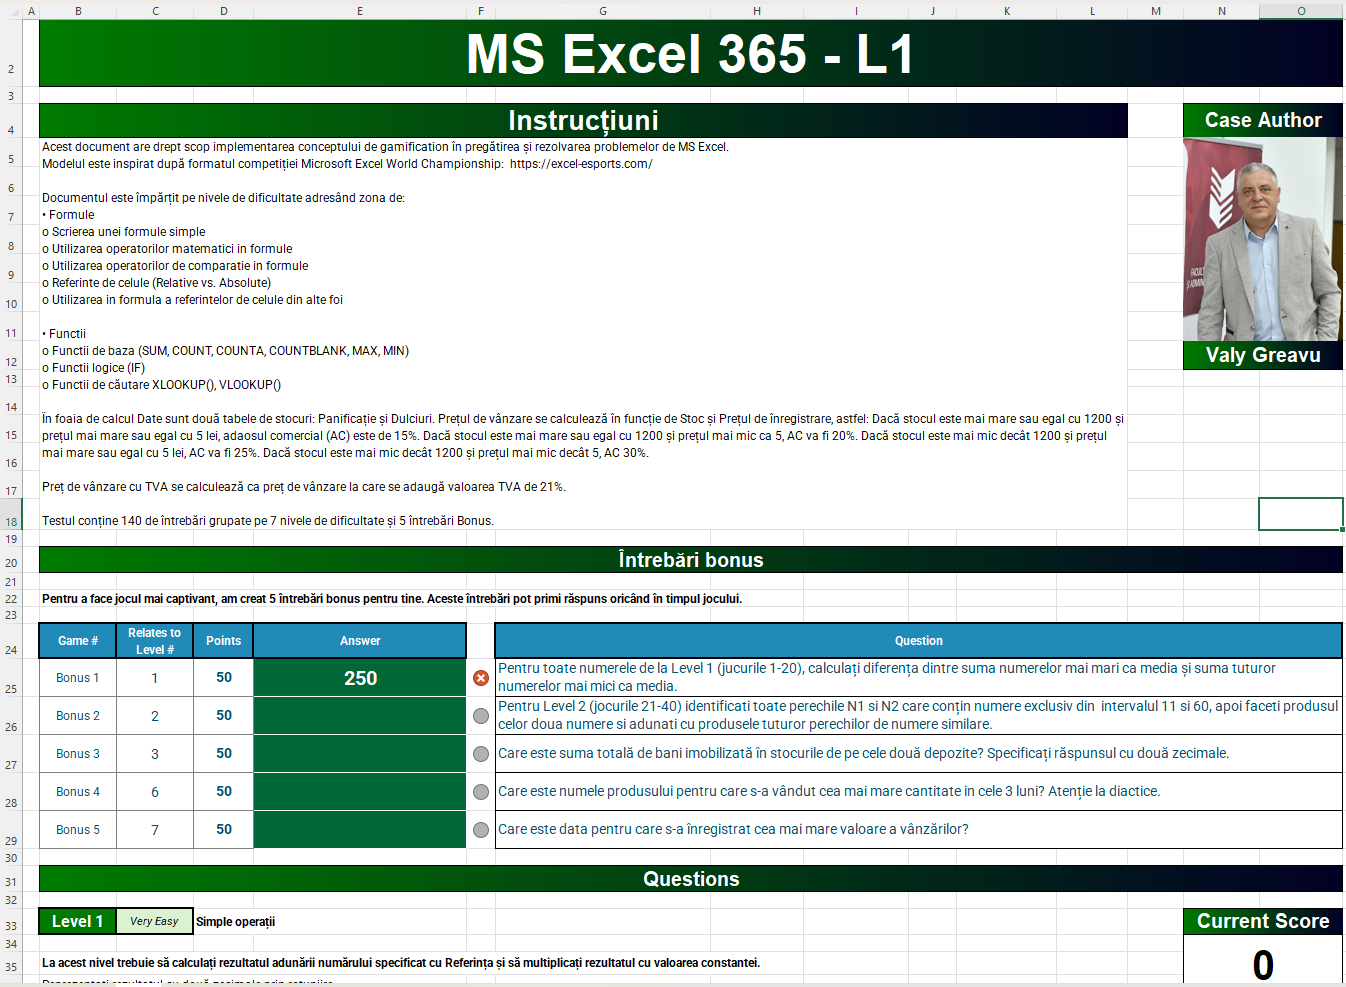Click the empty answer cell for Bonus 2

(x=360, y=716)
